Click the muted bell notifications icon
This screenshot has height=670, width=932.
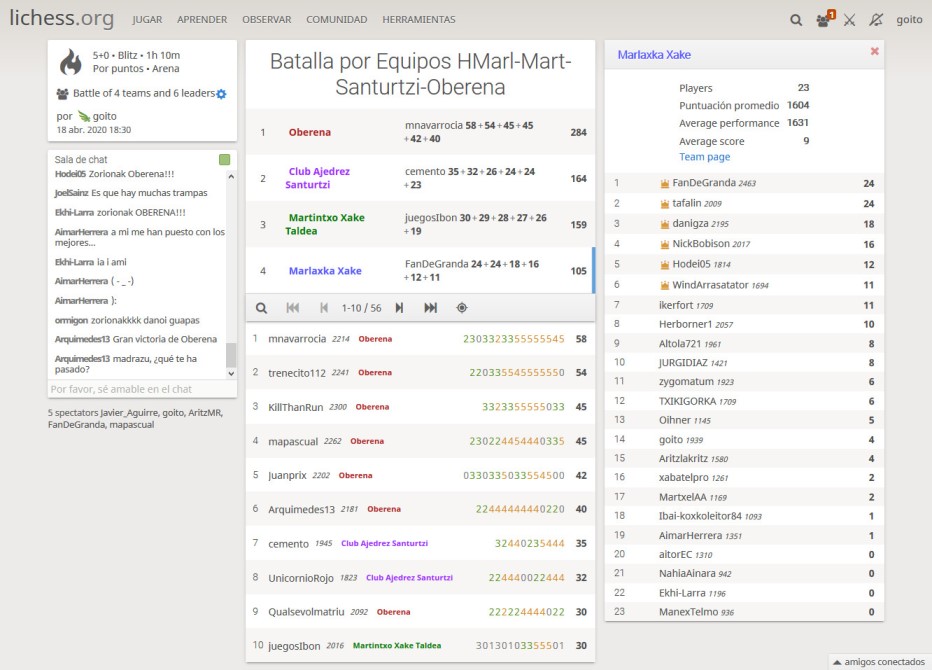(x=877, y=19)
